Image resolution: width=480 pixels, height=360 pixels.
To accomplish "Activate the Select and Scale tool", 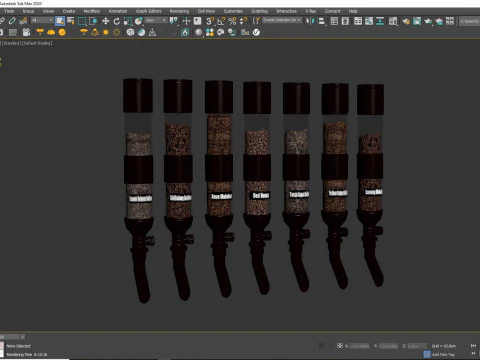I will point(128,21).
